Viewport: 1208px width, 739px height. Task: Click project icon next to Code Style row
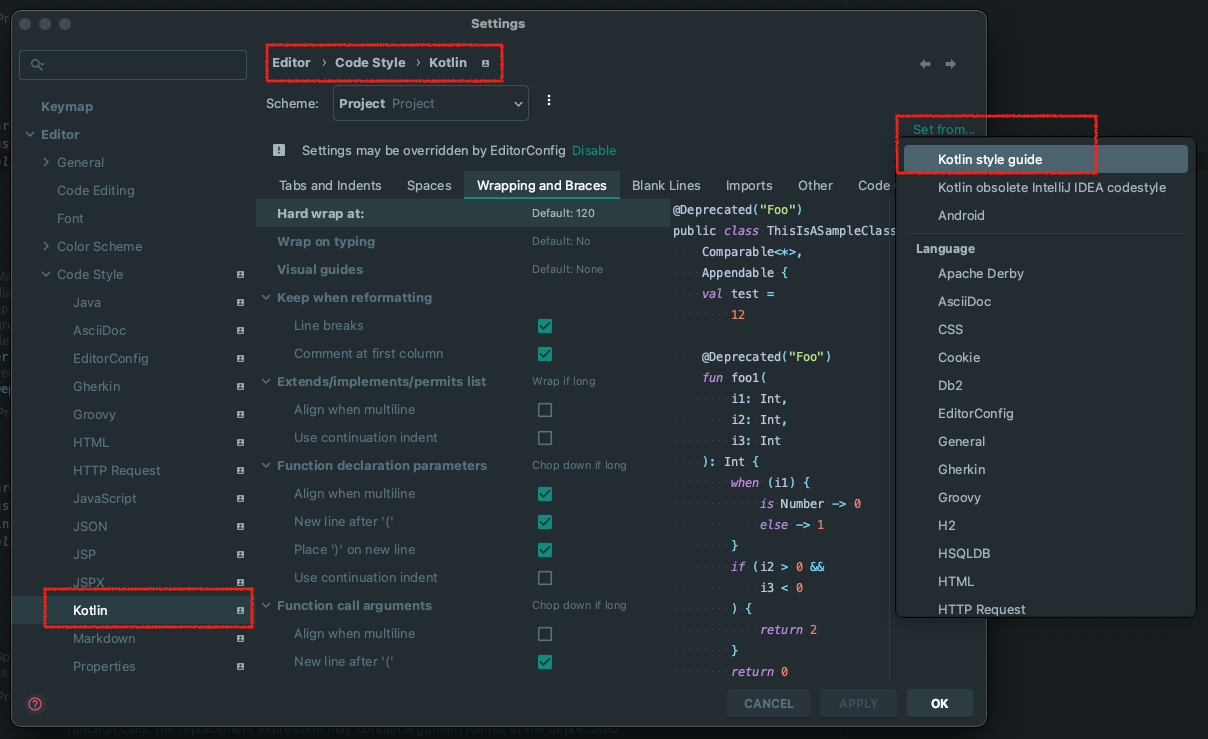coord(240,274)
